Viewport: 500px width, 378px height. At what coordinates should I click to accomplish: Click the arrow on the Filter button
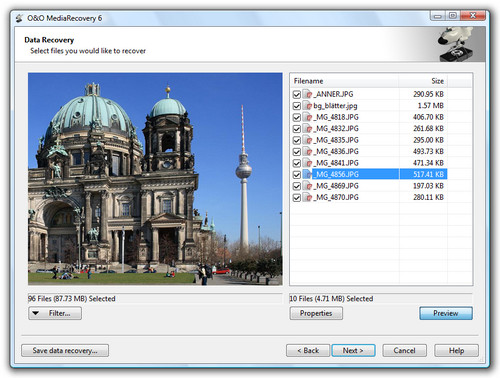point(36,313)
